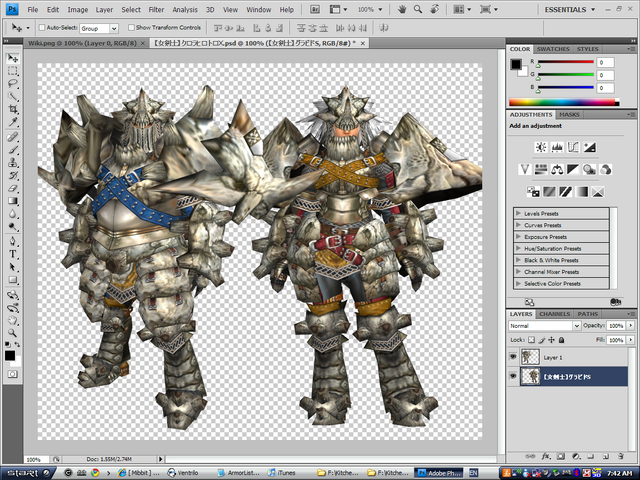
Task: Add a Curves adjustment
Action: tap(573, 147)
